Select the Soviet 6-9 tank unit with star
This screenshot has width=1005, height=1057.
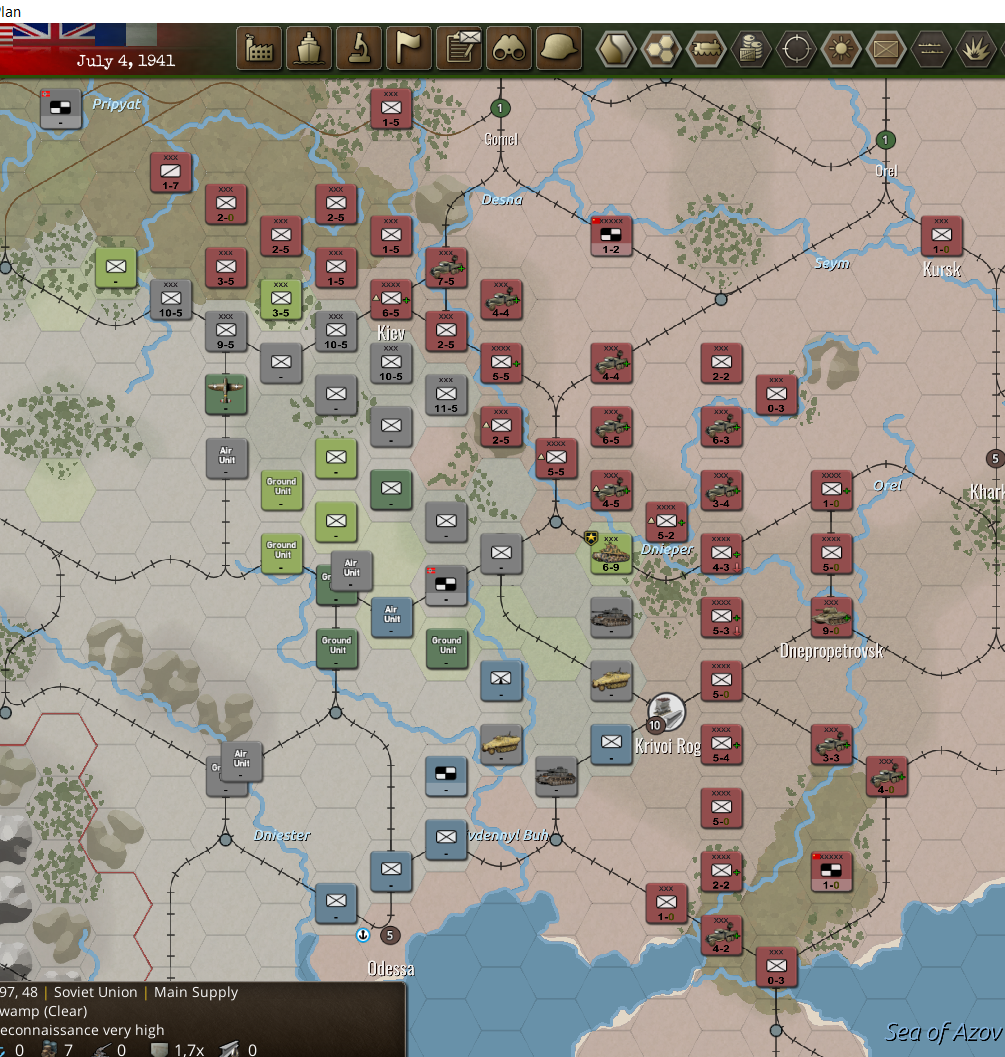click(611, 553)
